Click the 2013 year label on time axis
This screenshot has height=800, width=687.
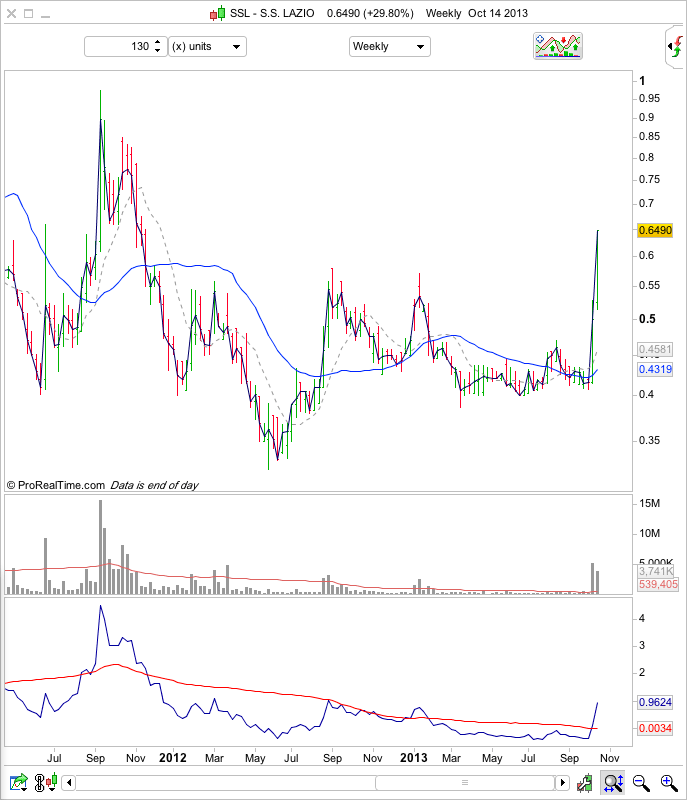point(414,758)
